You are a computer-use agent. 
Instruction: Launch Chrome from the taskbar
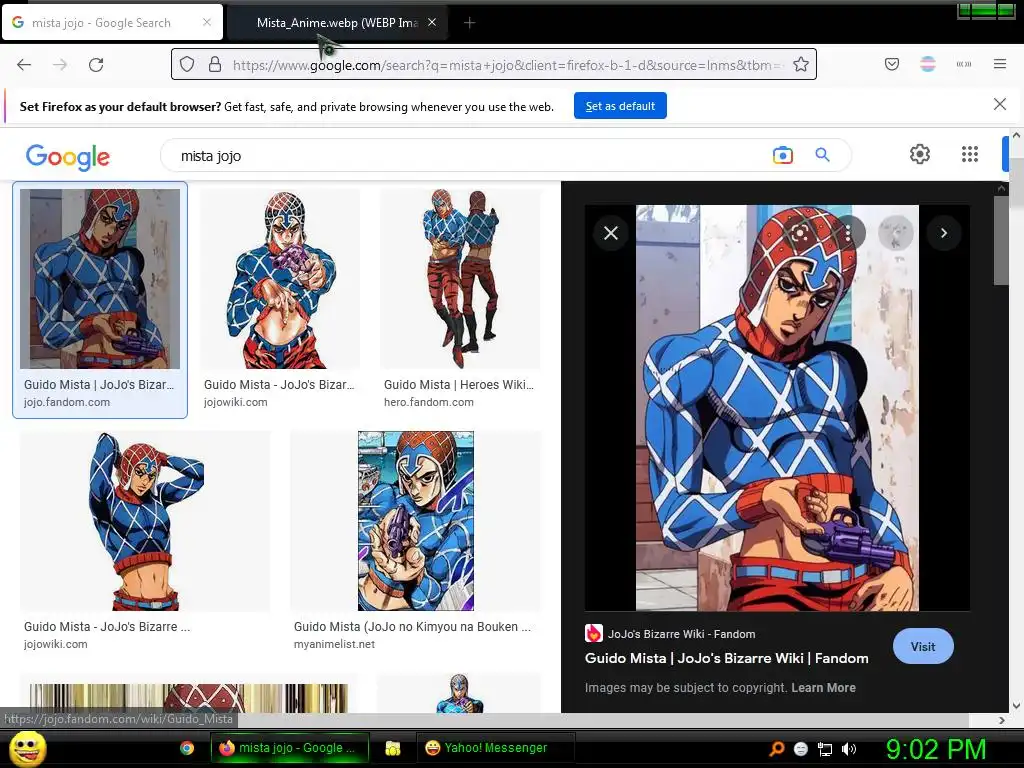point(187,748)
